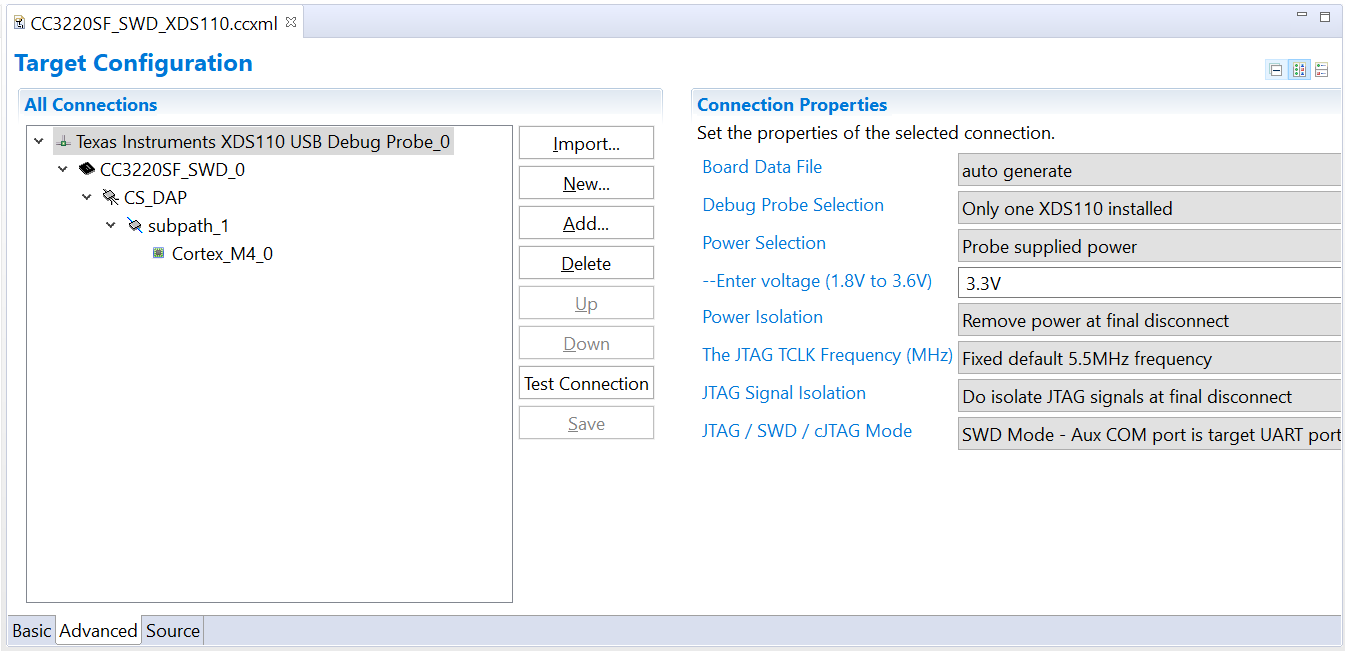
Task: Collapse the subpath_1 tree node
Action: 111,226
